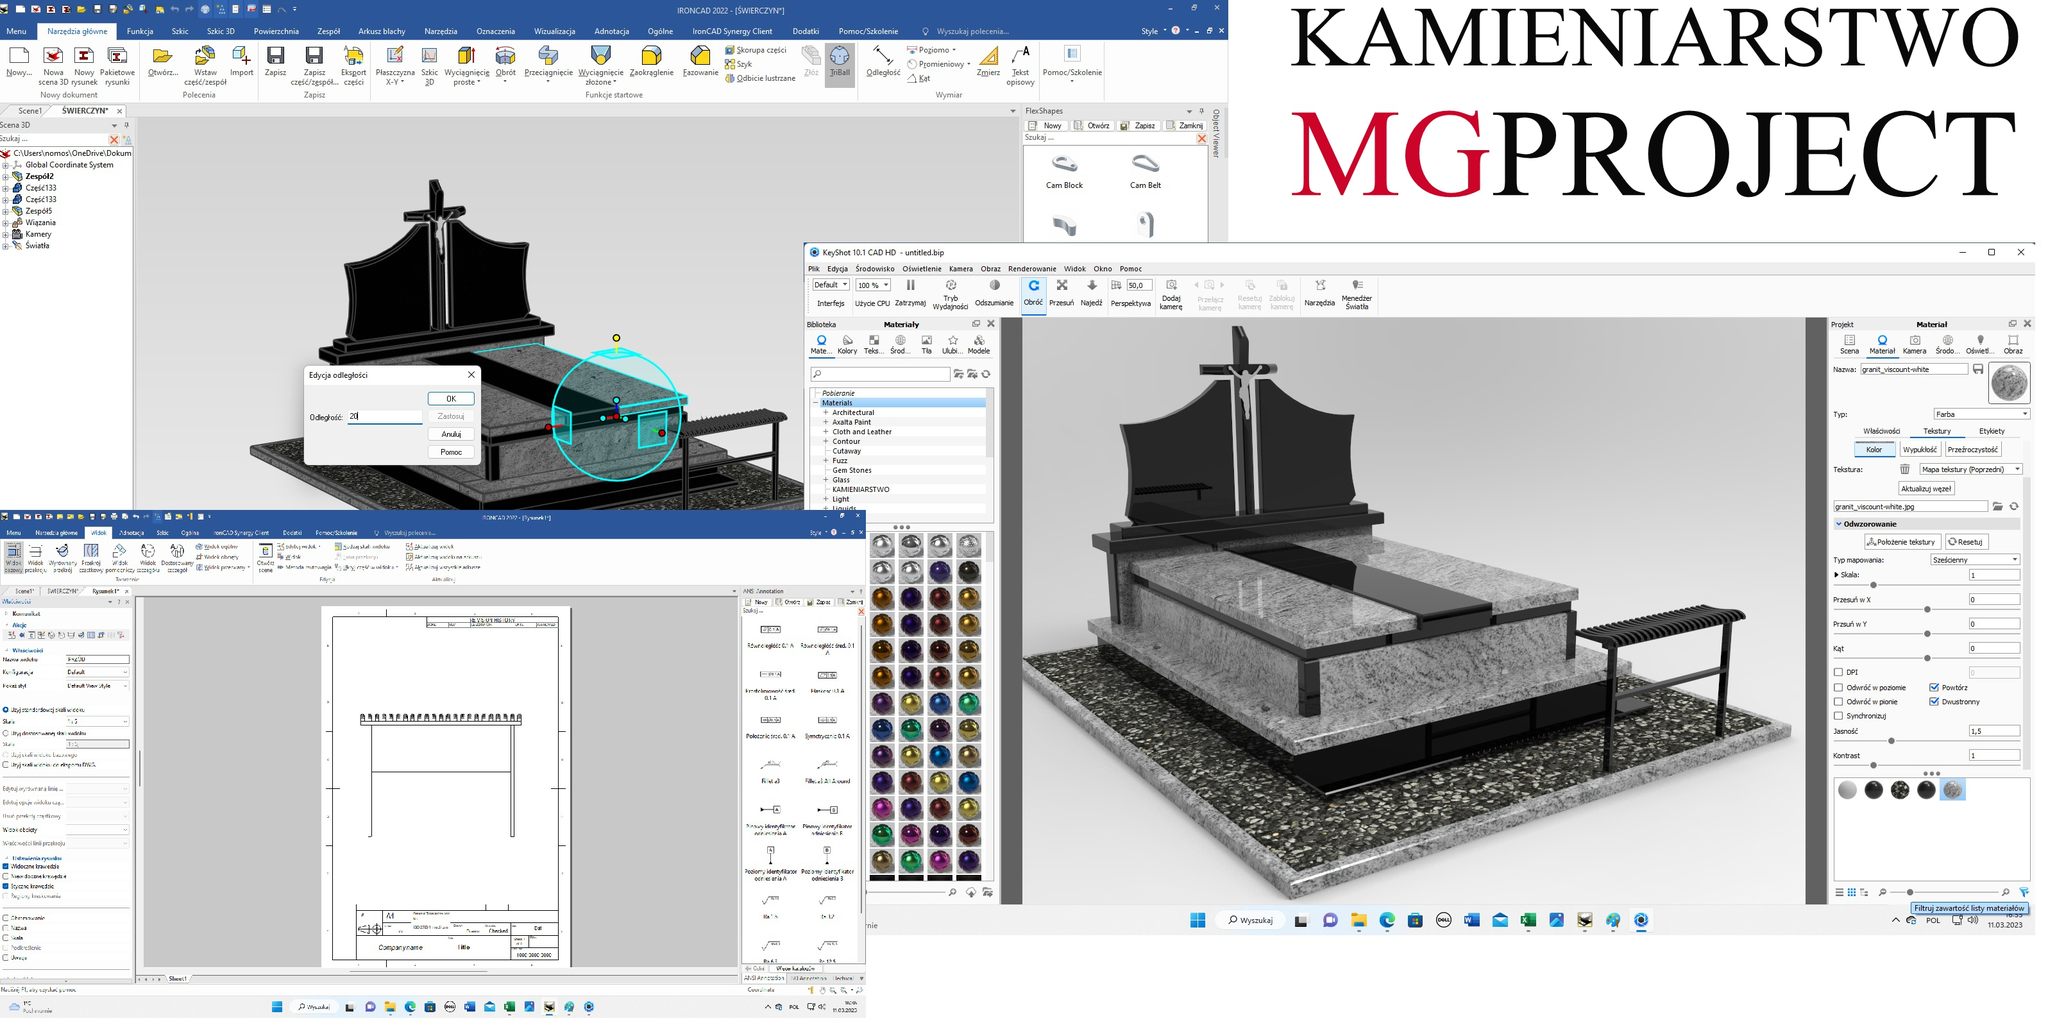This screenshot has width=2048, height=1025.
Task: Open the Renderowanie menu in KeyShot
Action: (1031, 269)
